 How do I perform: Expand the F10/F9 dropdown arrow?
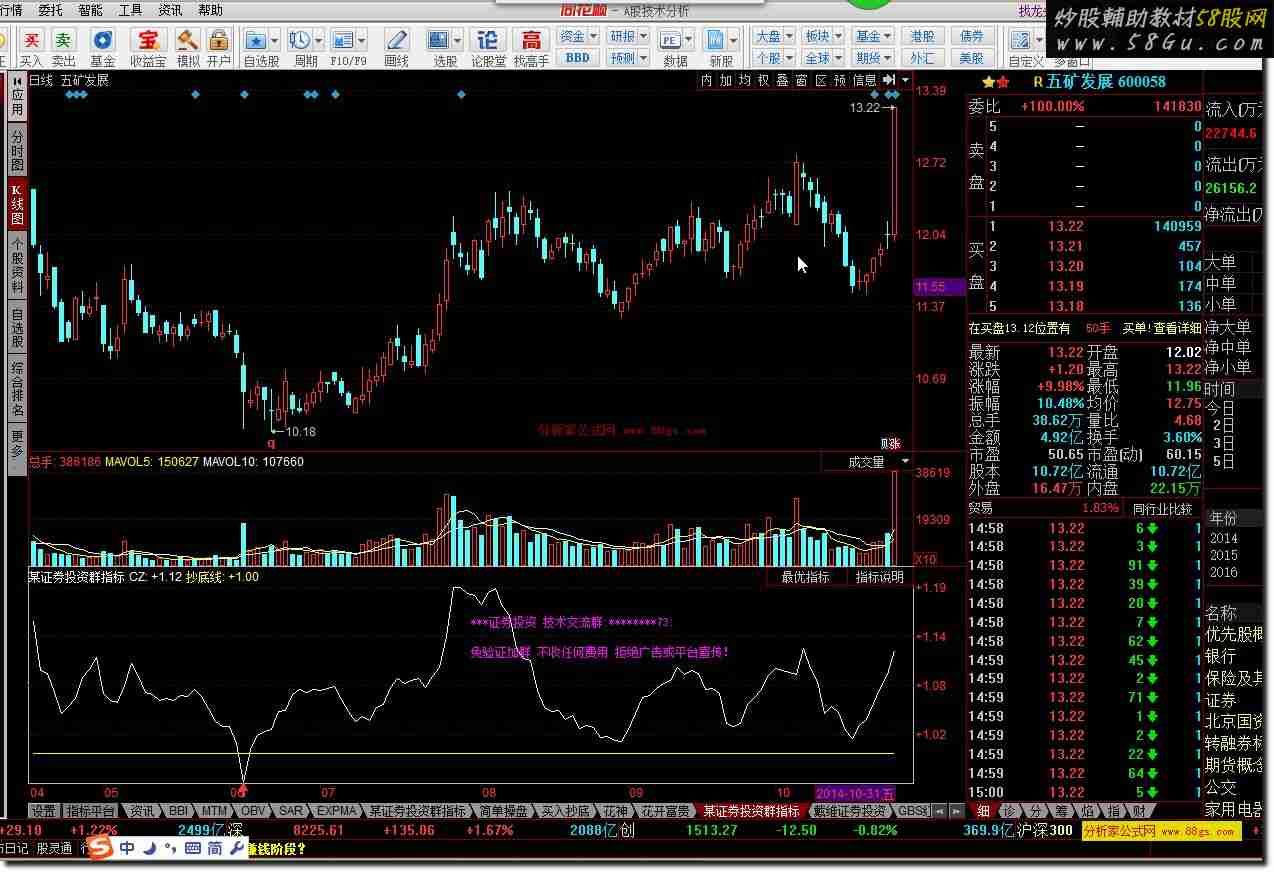tap(360, 40)
